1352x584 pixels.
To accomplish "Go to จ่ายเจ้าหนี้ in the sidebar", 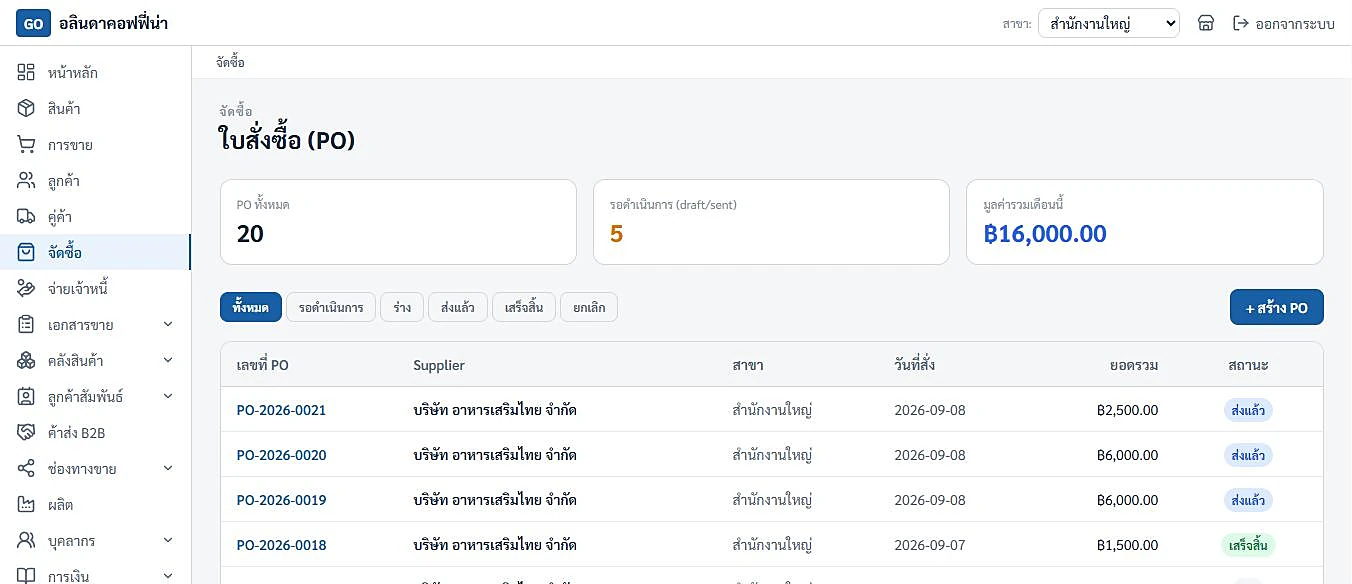I will pyautogui.click(x=95, y=289).
